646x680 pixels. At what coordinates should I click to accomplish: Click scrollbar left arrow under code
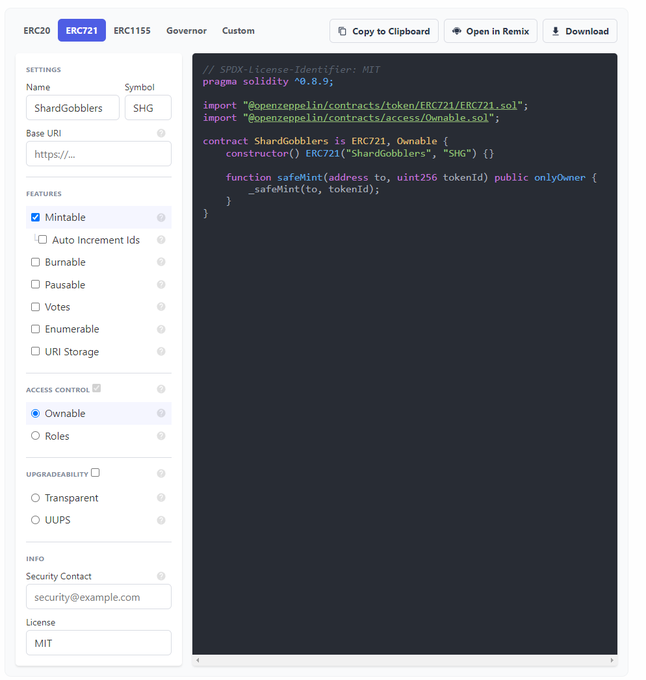(198, 660)
